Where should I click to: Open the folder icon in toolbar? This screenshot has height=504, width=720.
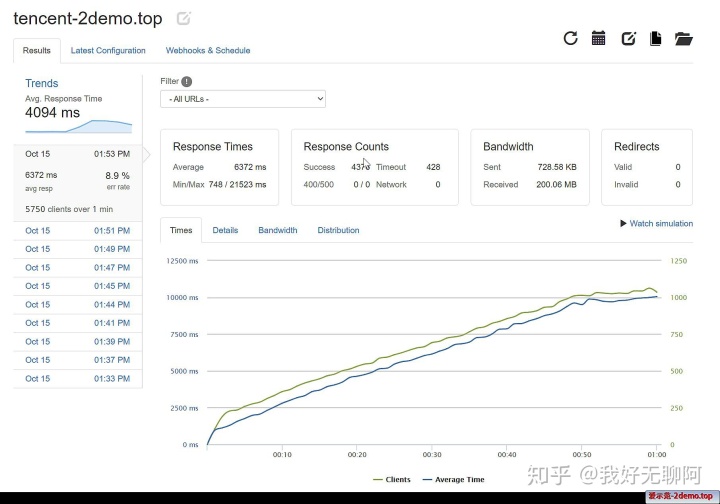click(x=683, y=39)
